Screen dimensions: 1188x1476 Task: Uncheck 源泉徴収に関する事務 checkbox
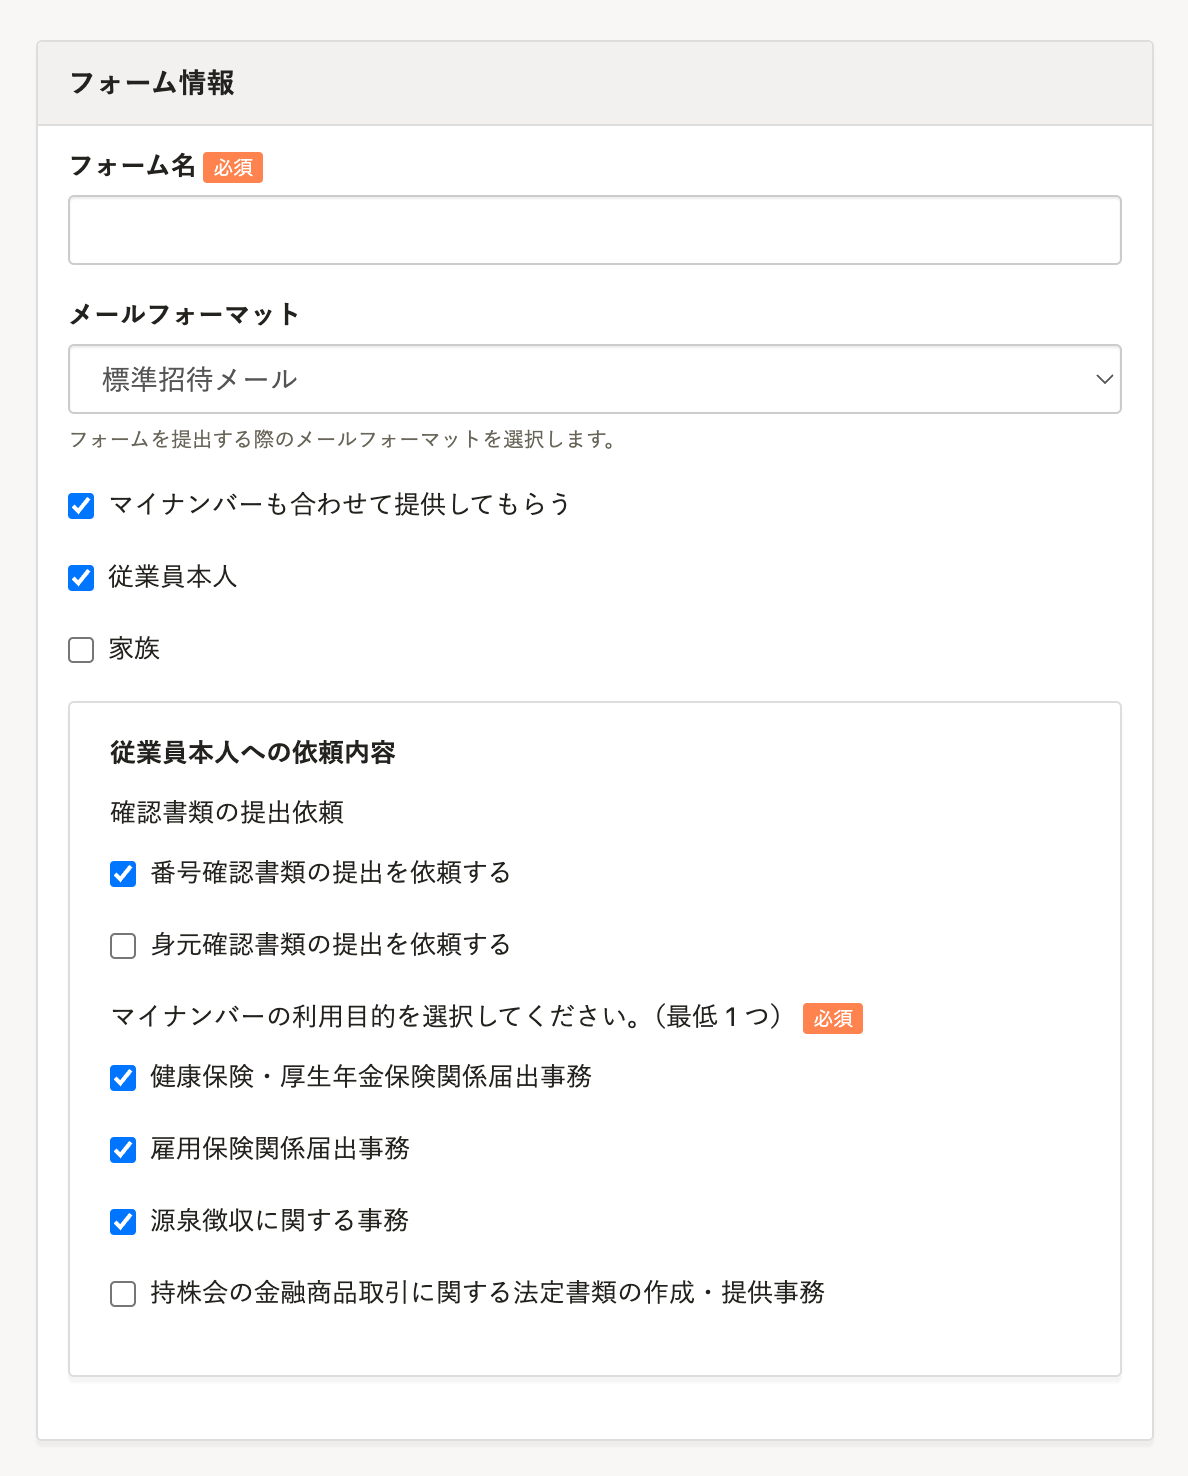click(123, 1222)
